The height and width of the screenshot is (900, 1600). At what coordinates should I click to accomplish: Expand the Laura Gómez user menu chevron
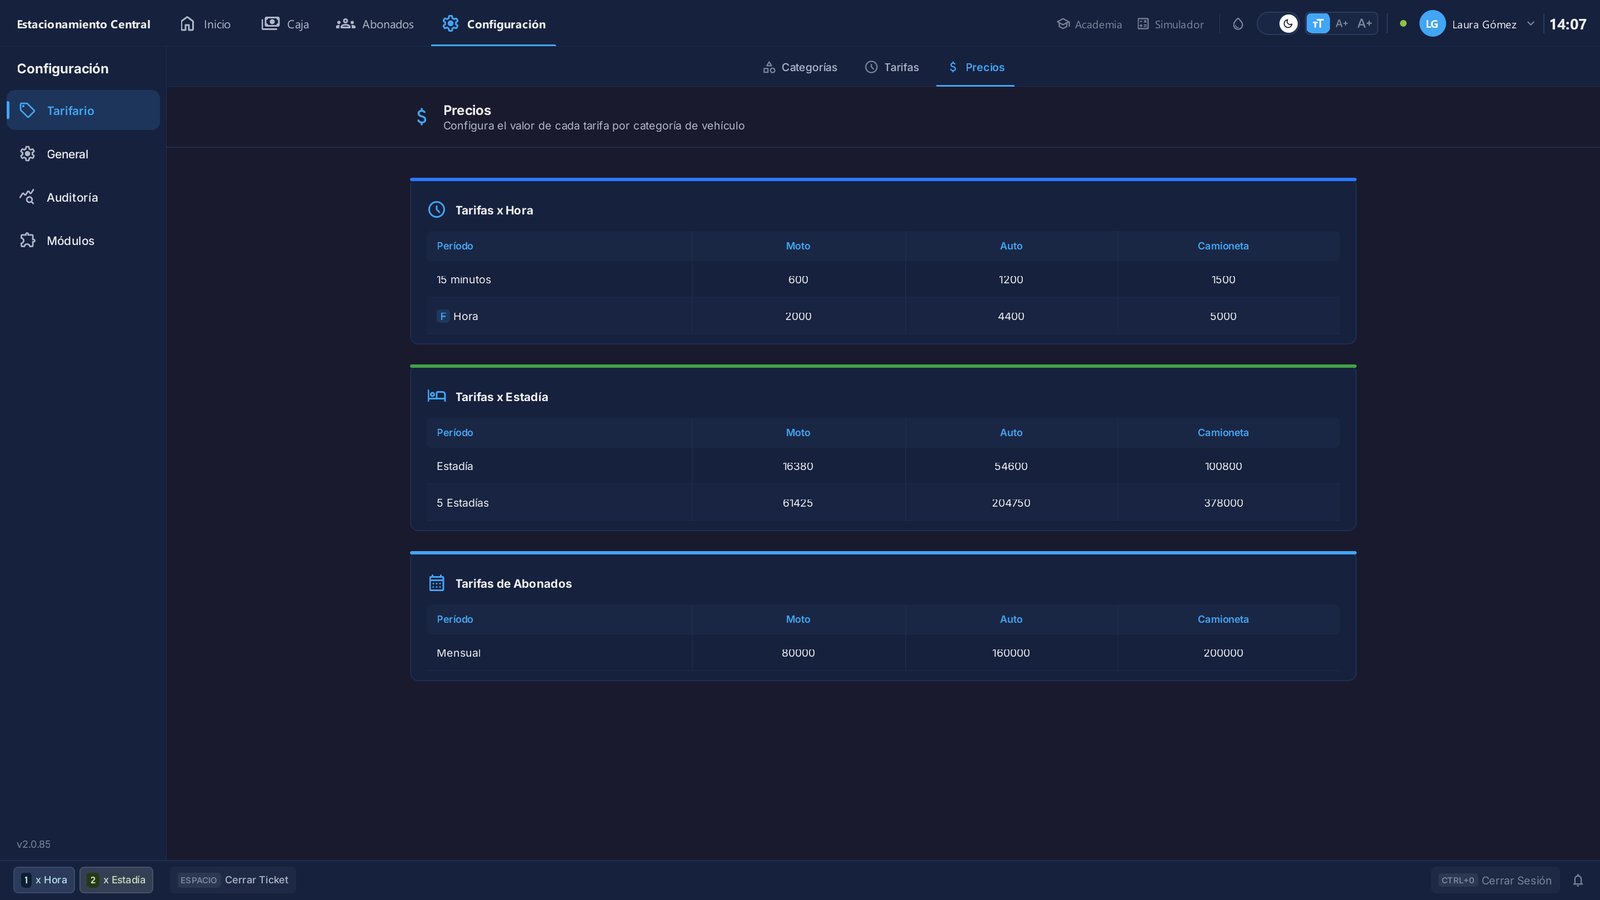coord(1530,24)
